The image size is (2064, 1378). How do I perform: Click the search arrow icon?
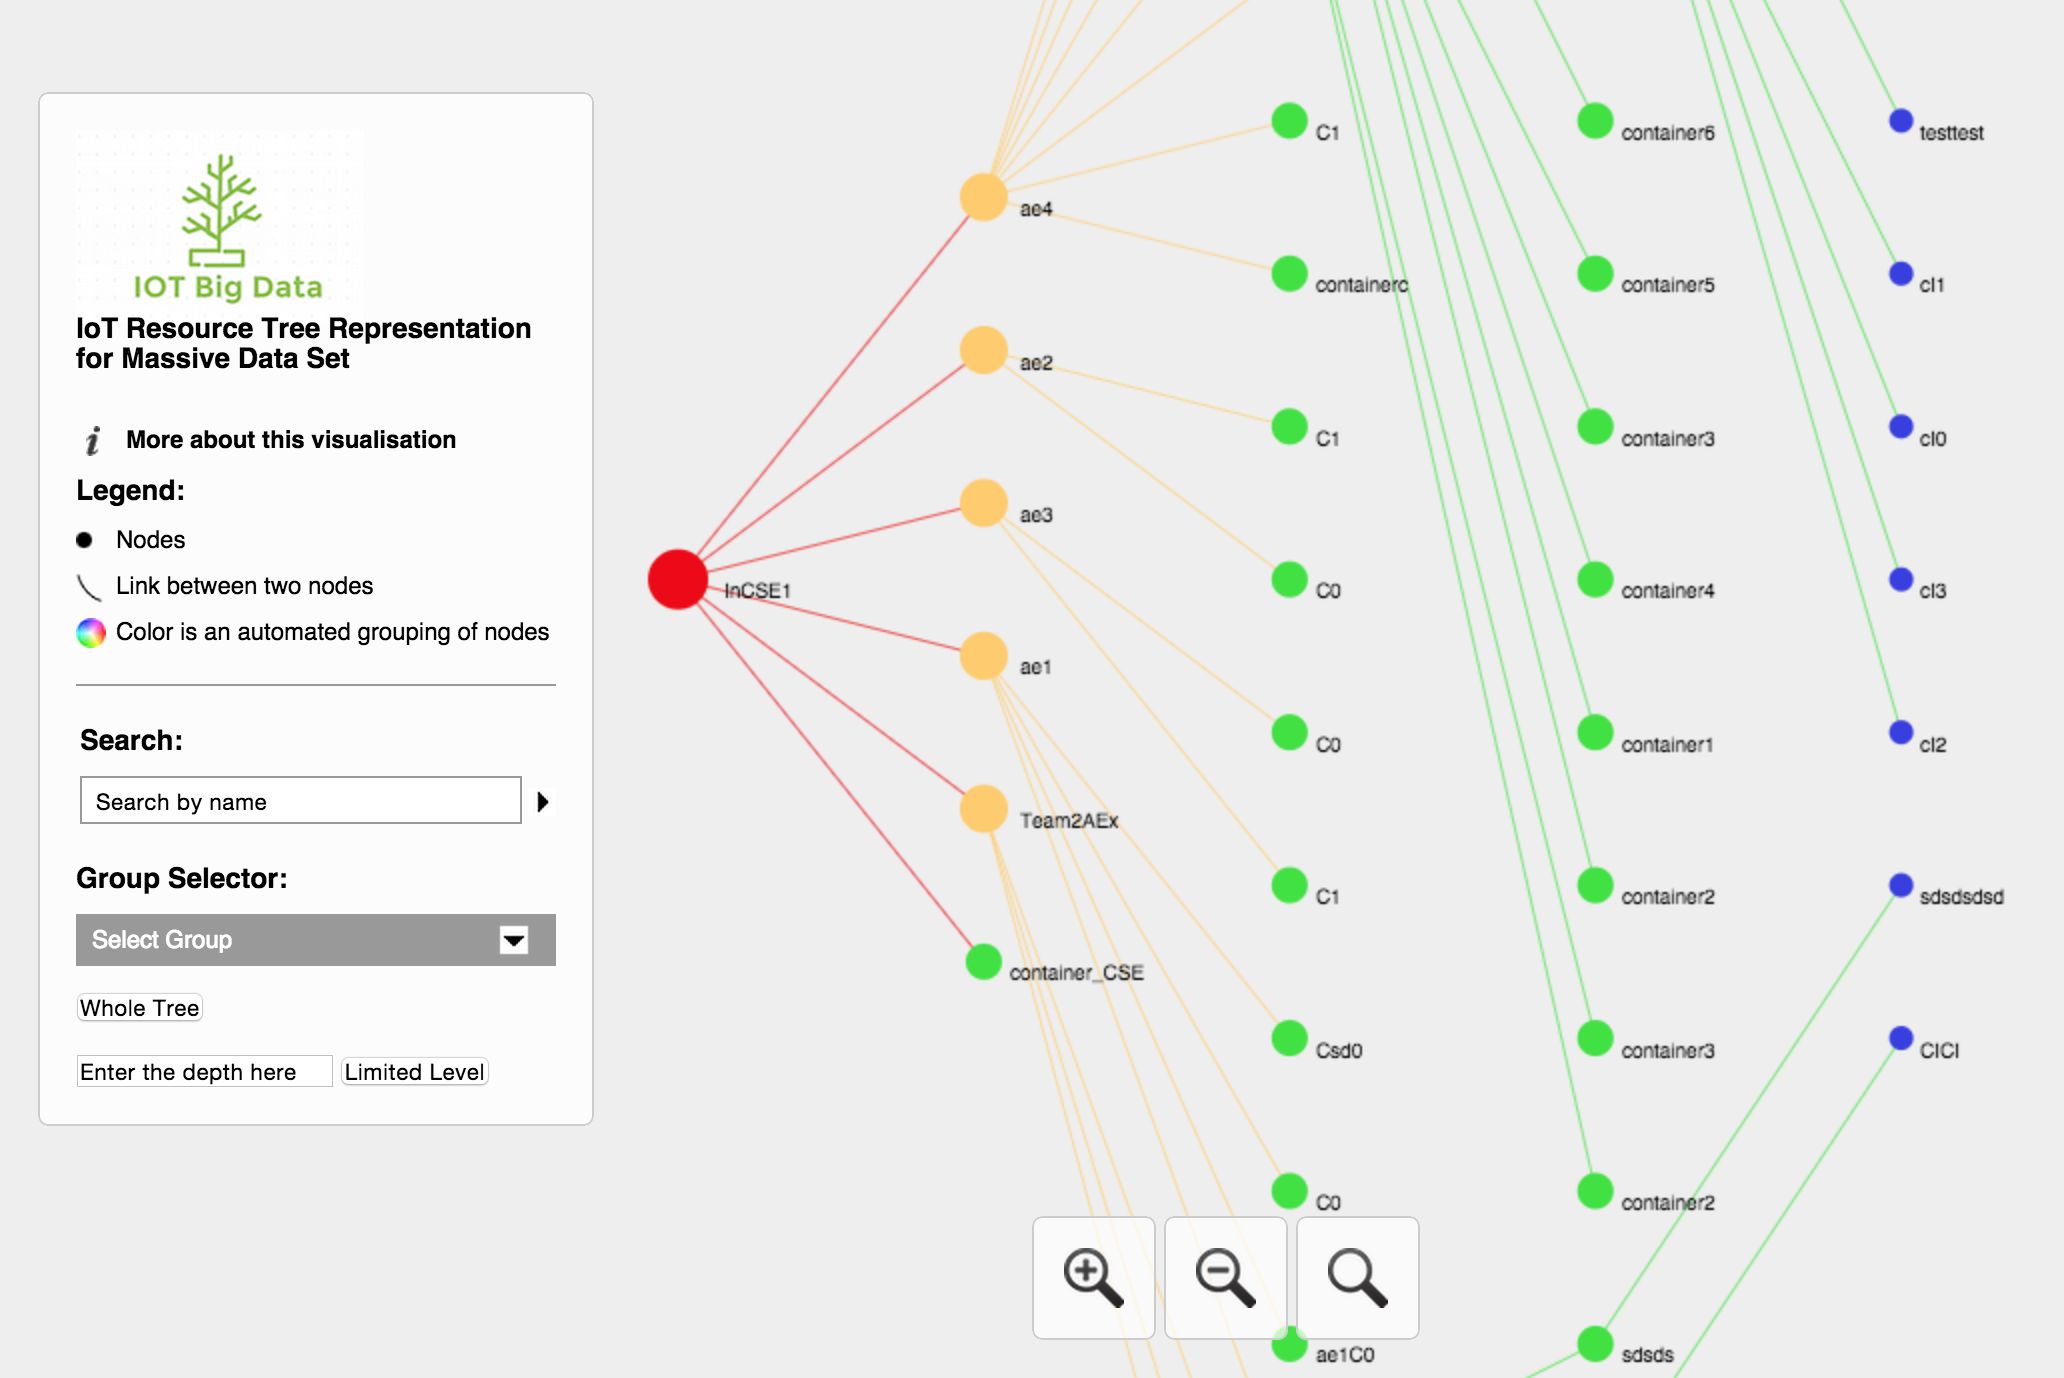543,801
